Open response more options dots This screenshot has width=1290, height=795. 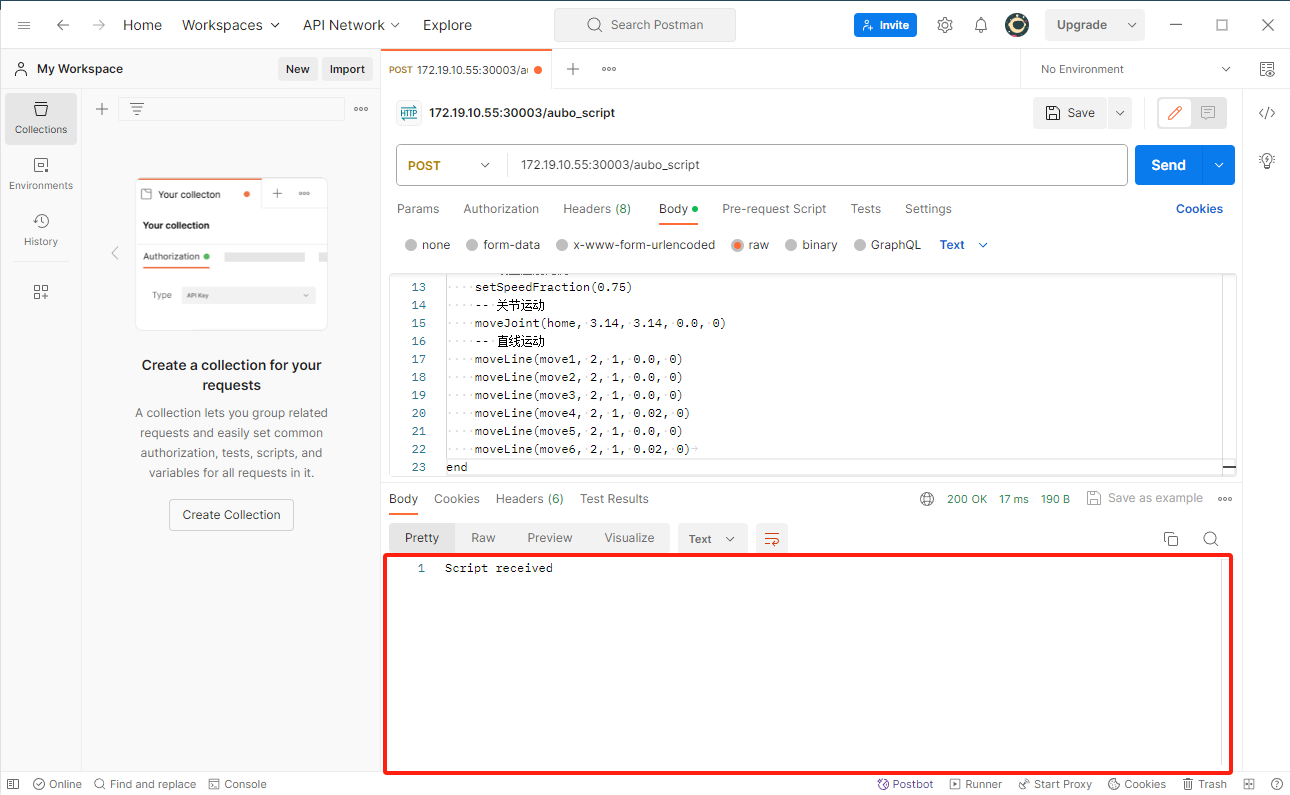[x=1225, y=499]
